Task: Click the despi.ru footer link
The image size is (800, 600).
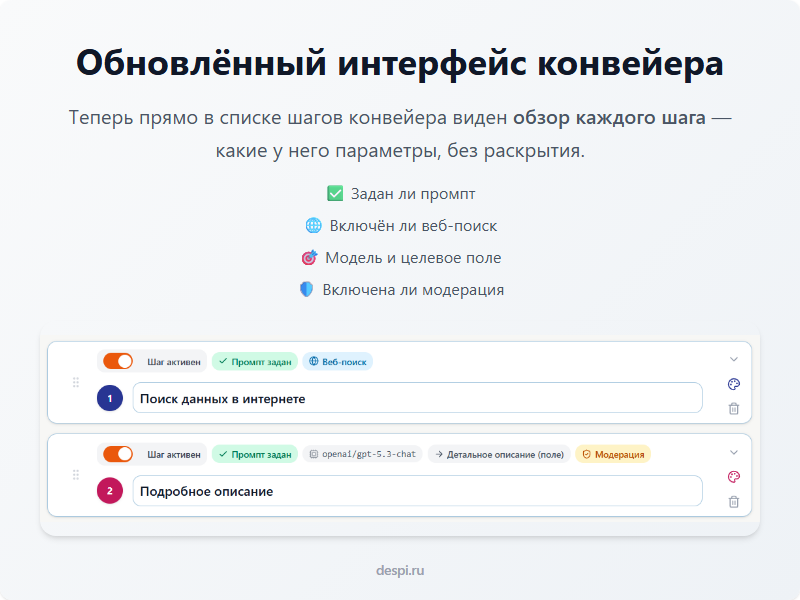Action: coord(400,570)
